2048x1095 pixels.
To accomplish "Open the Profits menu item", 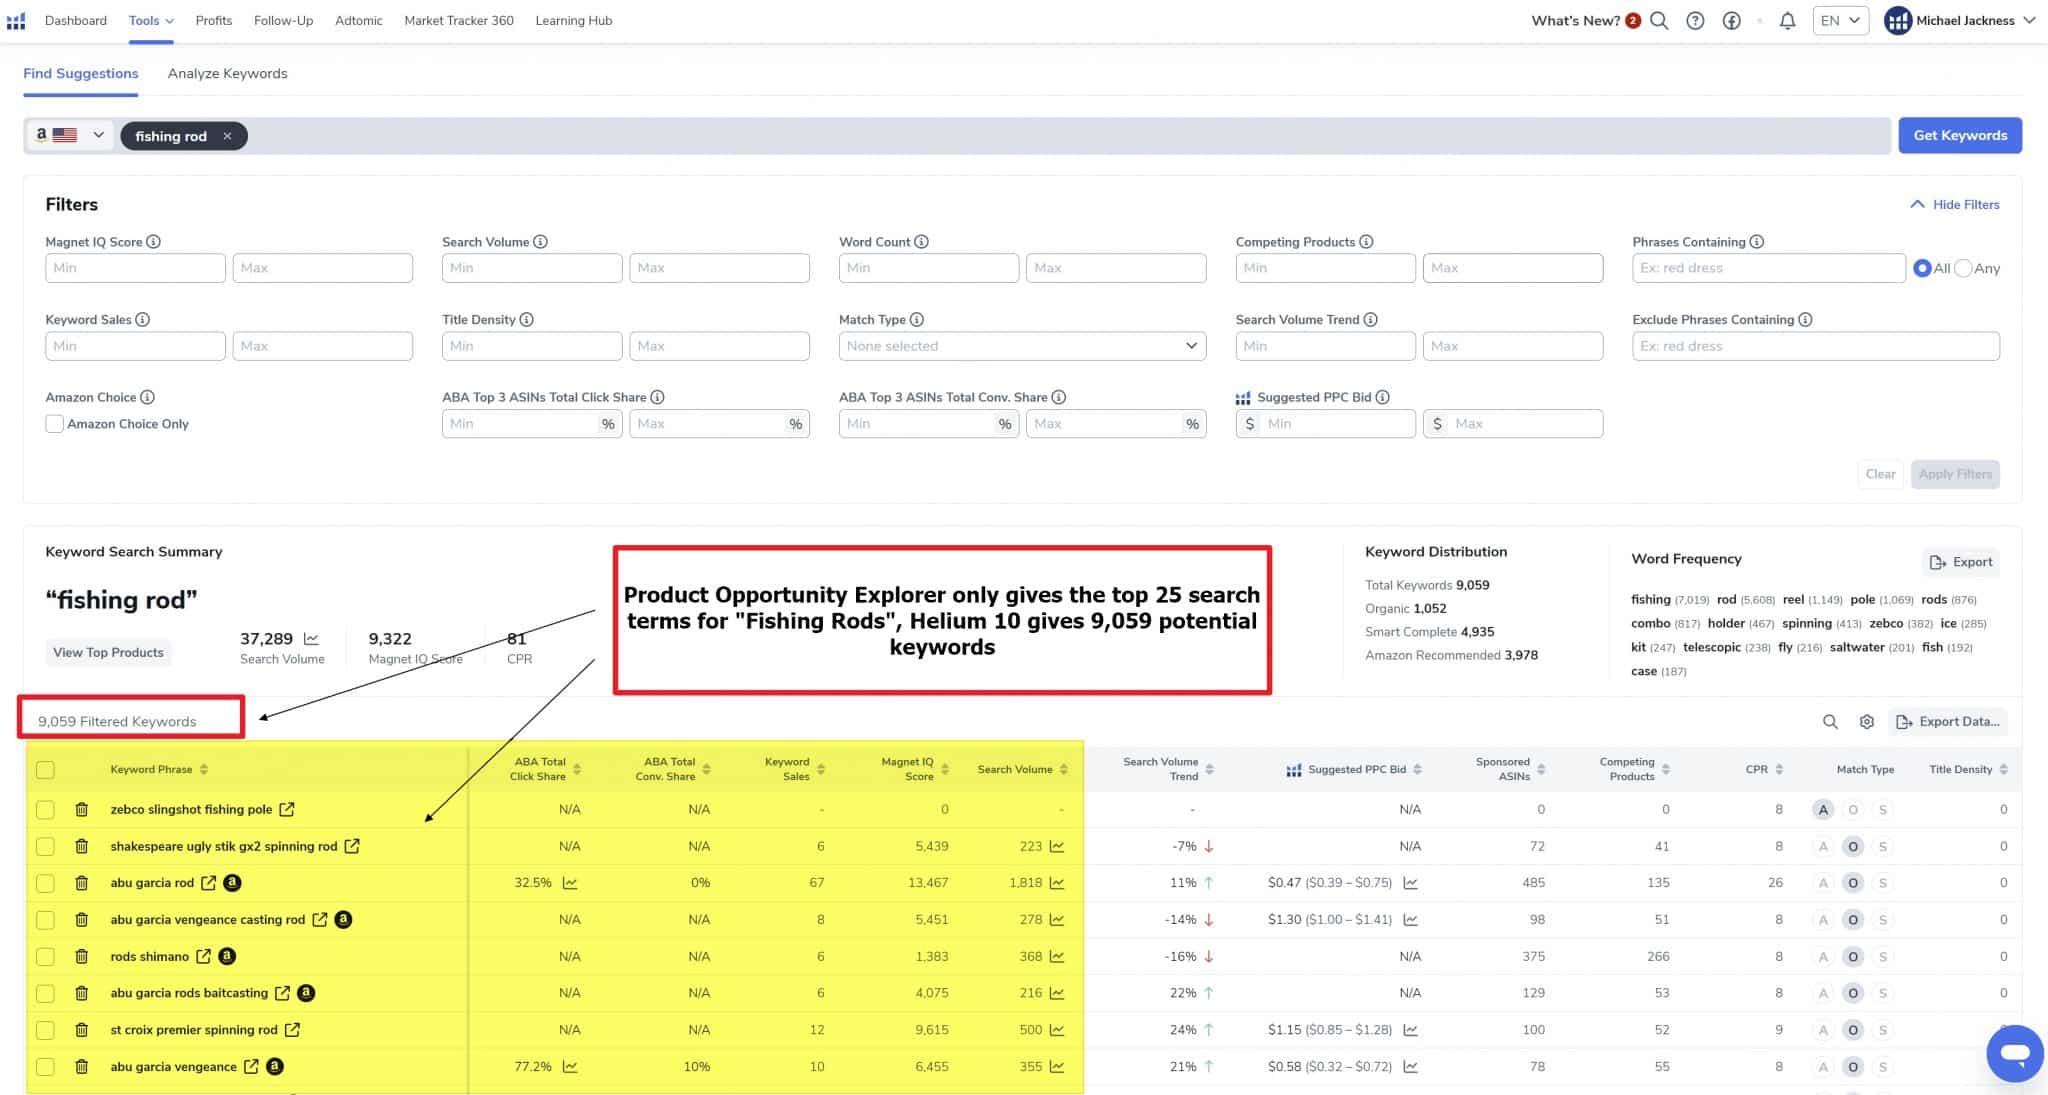I will [x=214, y=21].
